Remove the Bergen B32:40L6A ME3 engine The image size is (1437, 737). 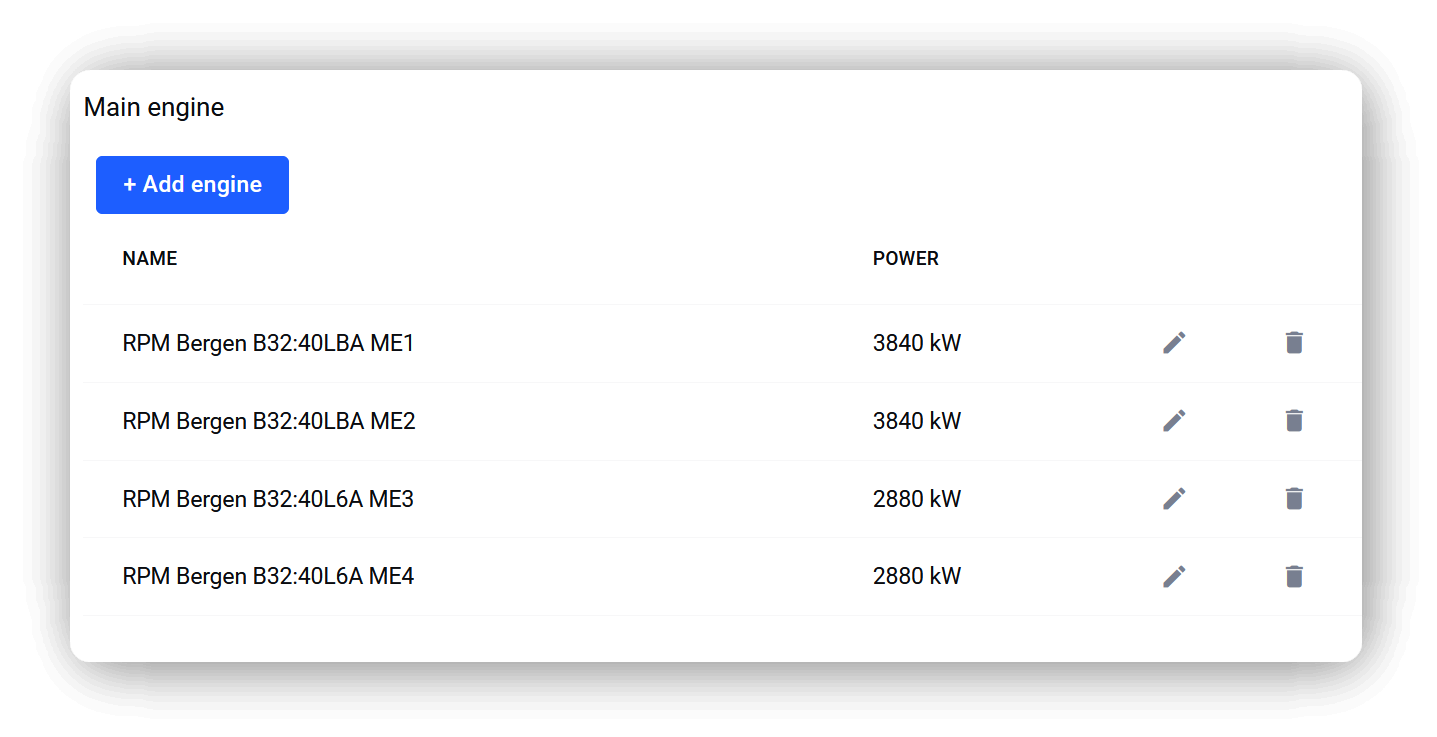point(1294,499)
